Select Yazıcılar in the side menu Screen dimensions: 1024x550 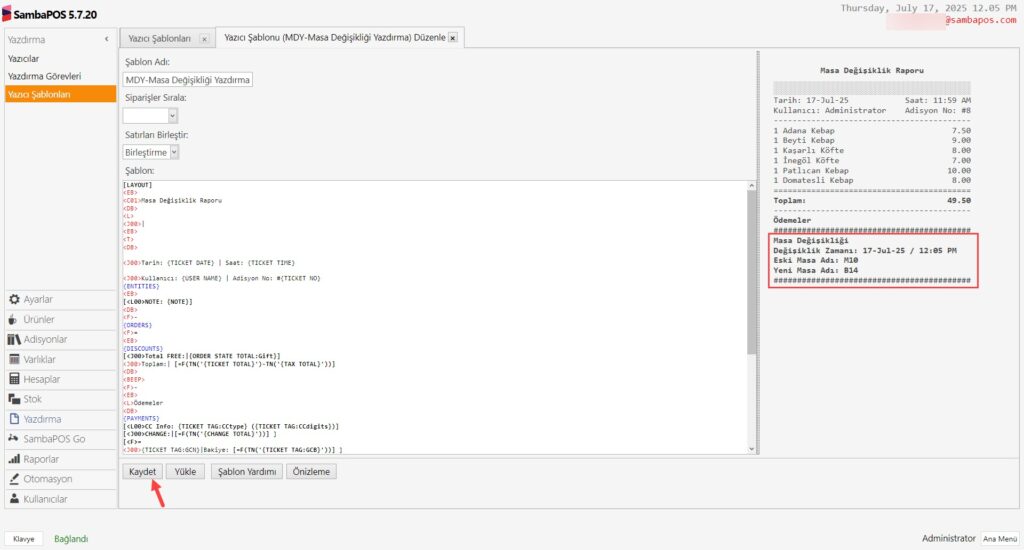point(24,59)
